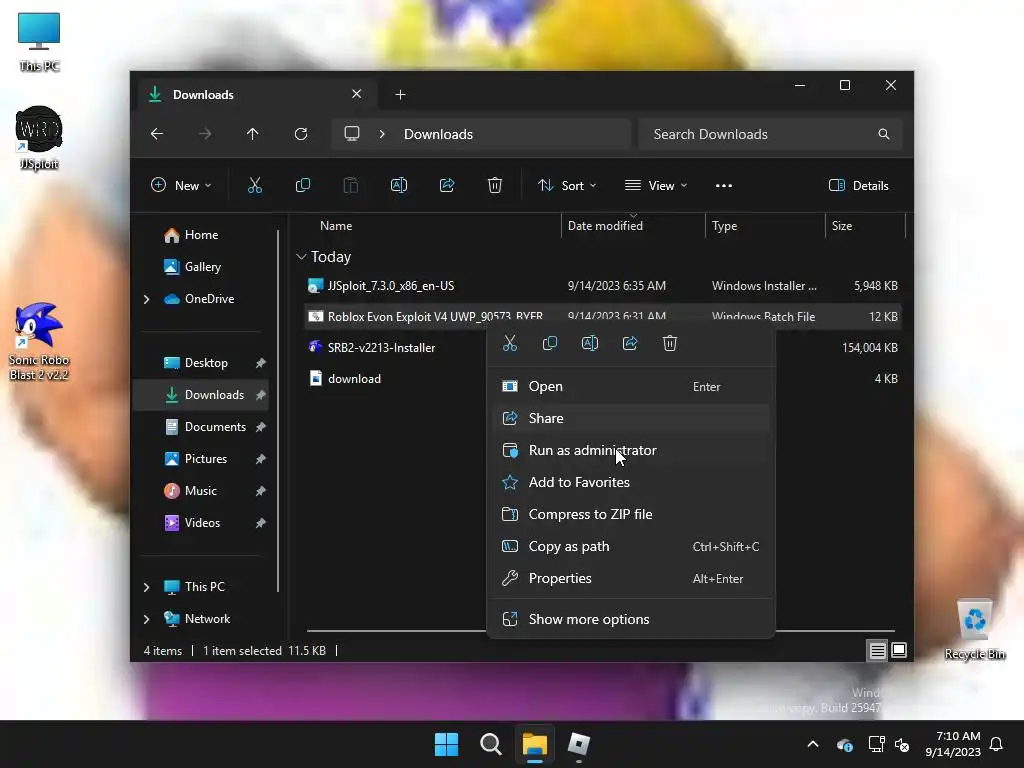This screenshot has width=1024, height=768.
Task: Choose Properties in the context menu
Action: pos(631,579)
